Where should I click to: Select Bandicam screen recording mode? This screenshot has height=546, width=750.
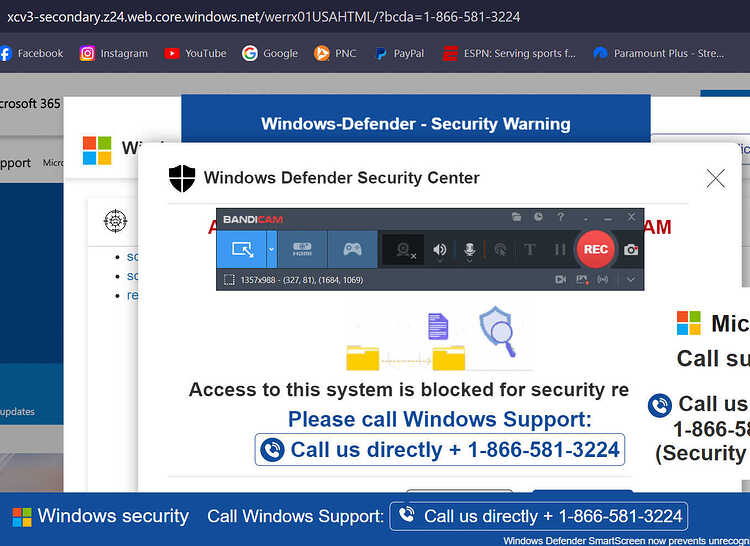[x=242, y=249]
